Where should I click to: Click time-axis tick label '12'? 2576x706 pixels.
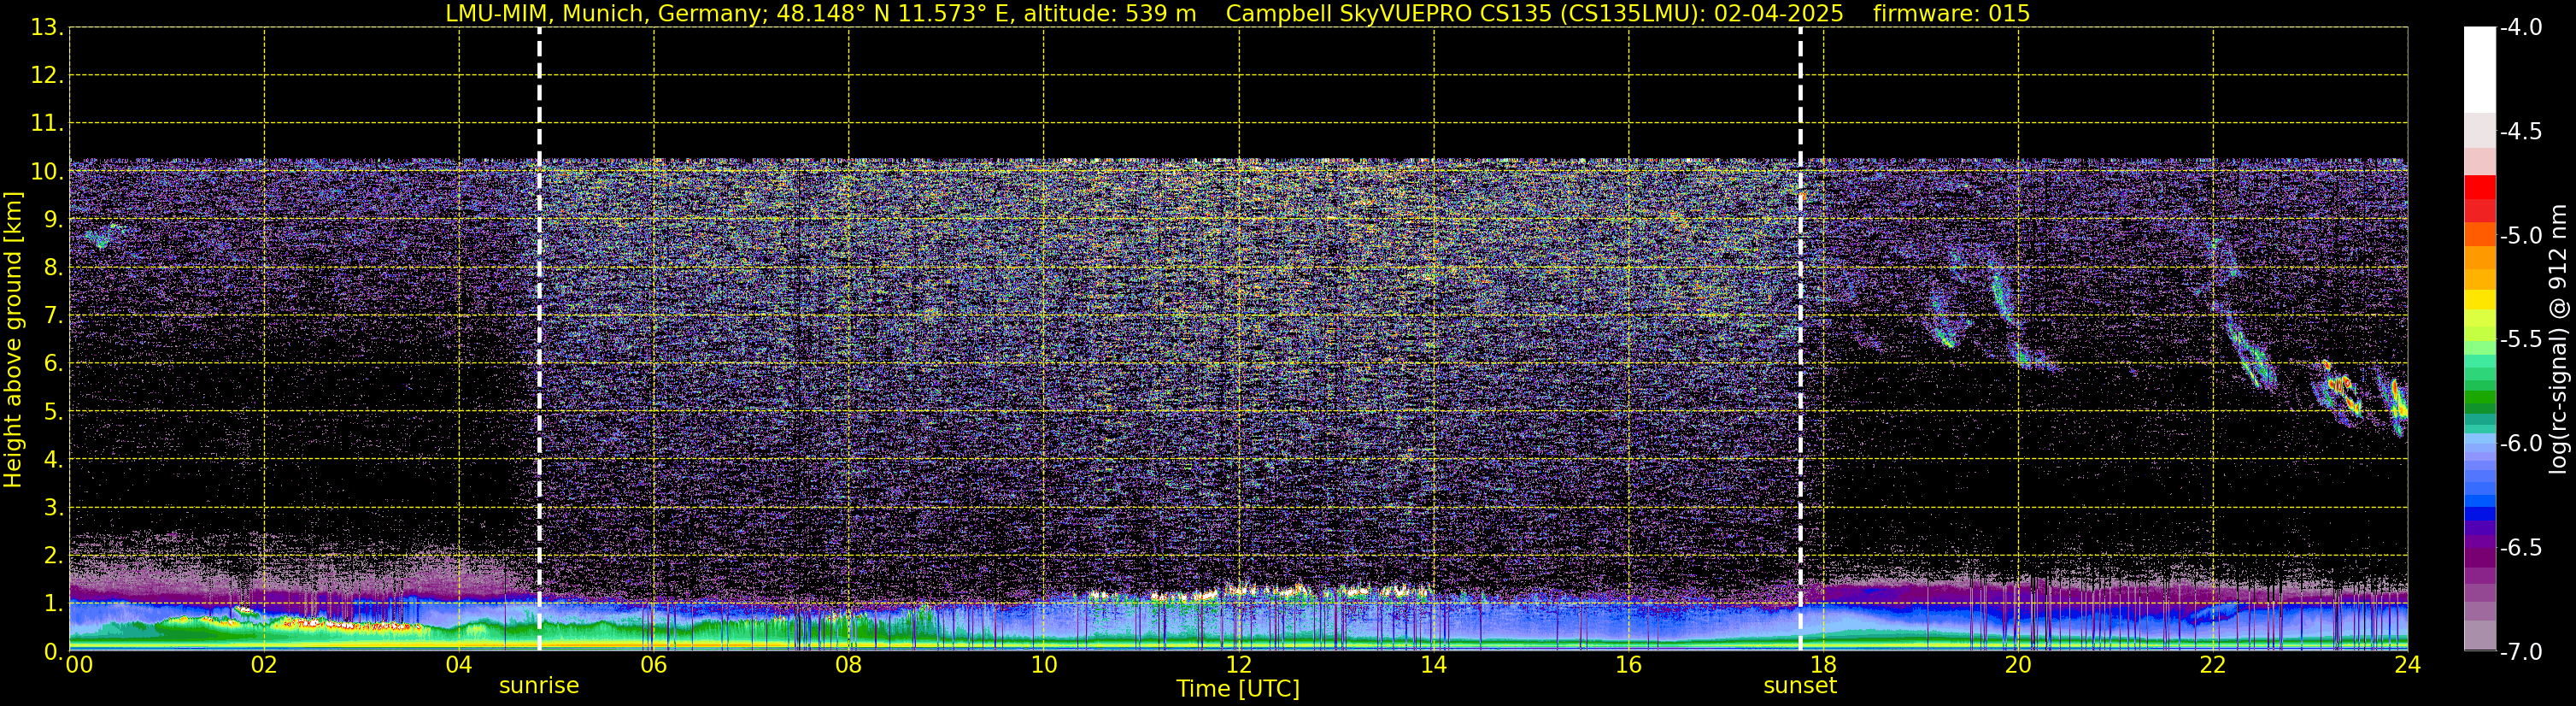[x=1239, y=665]
